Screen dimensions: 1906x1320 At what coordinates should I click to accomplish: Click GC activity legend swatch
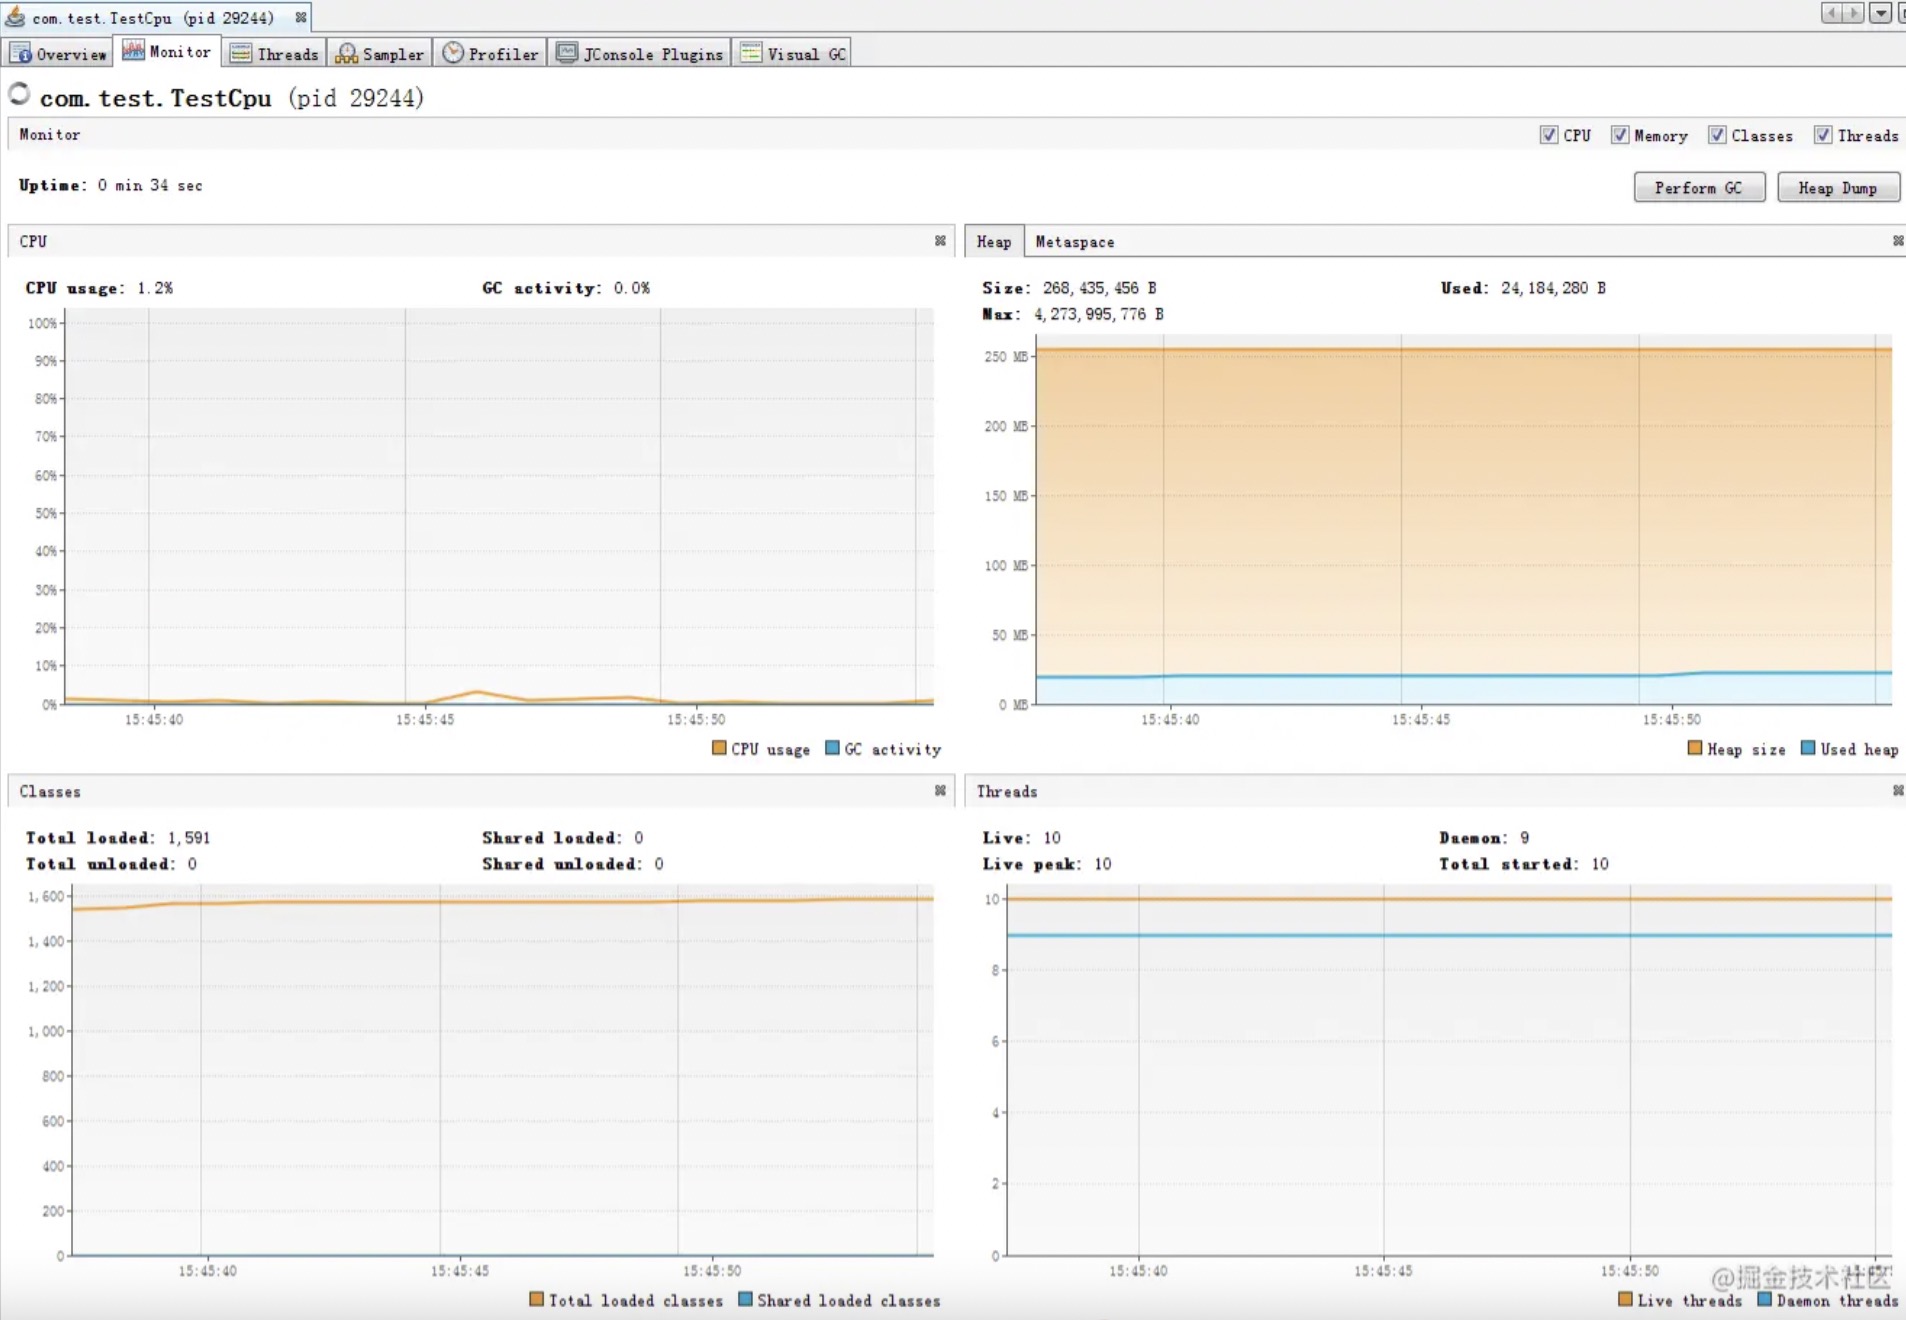tap(832, 748)
